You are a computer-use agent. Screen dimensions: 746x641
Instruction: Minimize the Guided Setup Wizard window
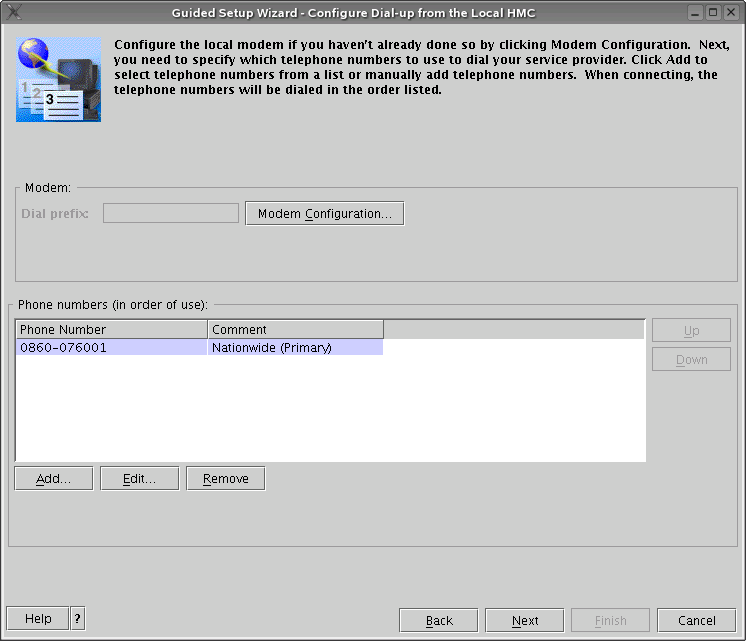pos(695,13)
